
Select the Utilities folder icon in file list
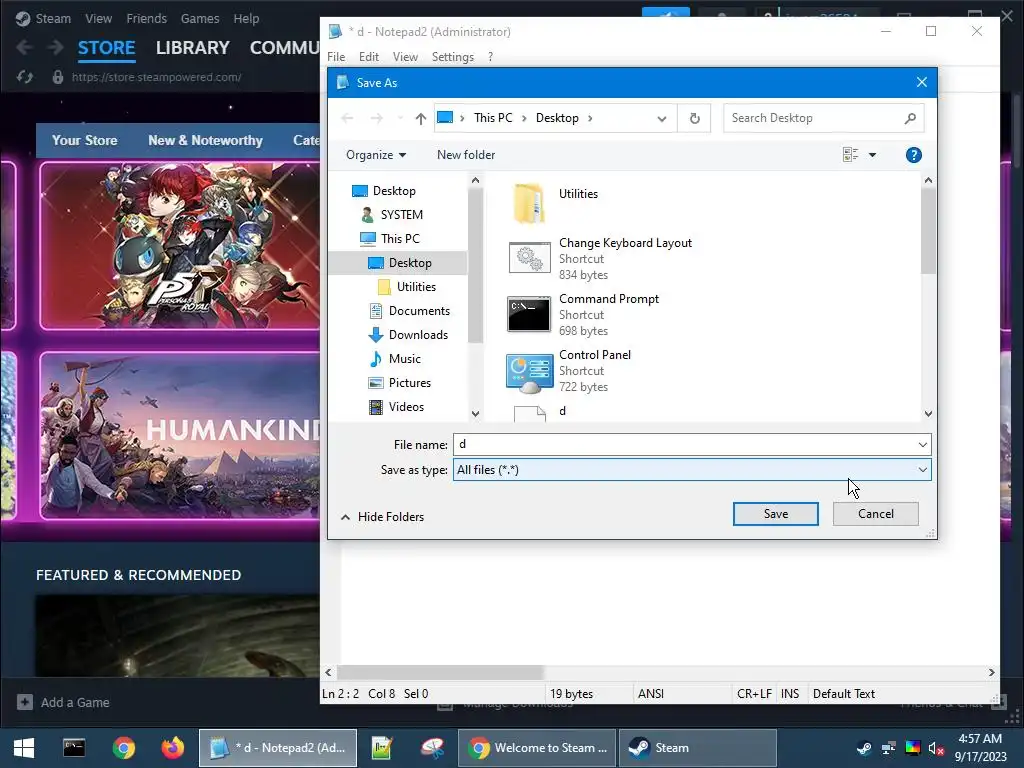pyautogui.click(x=528, y=203)
